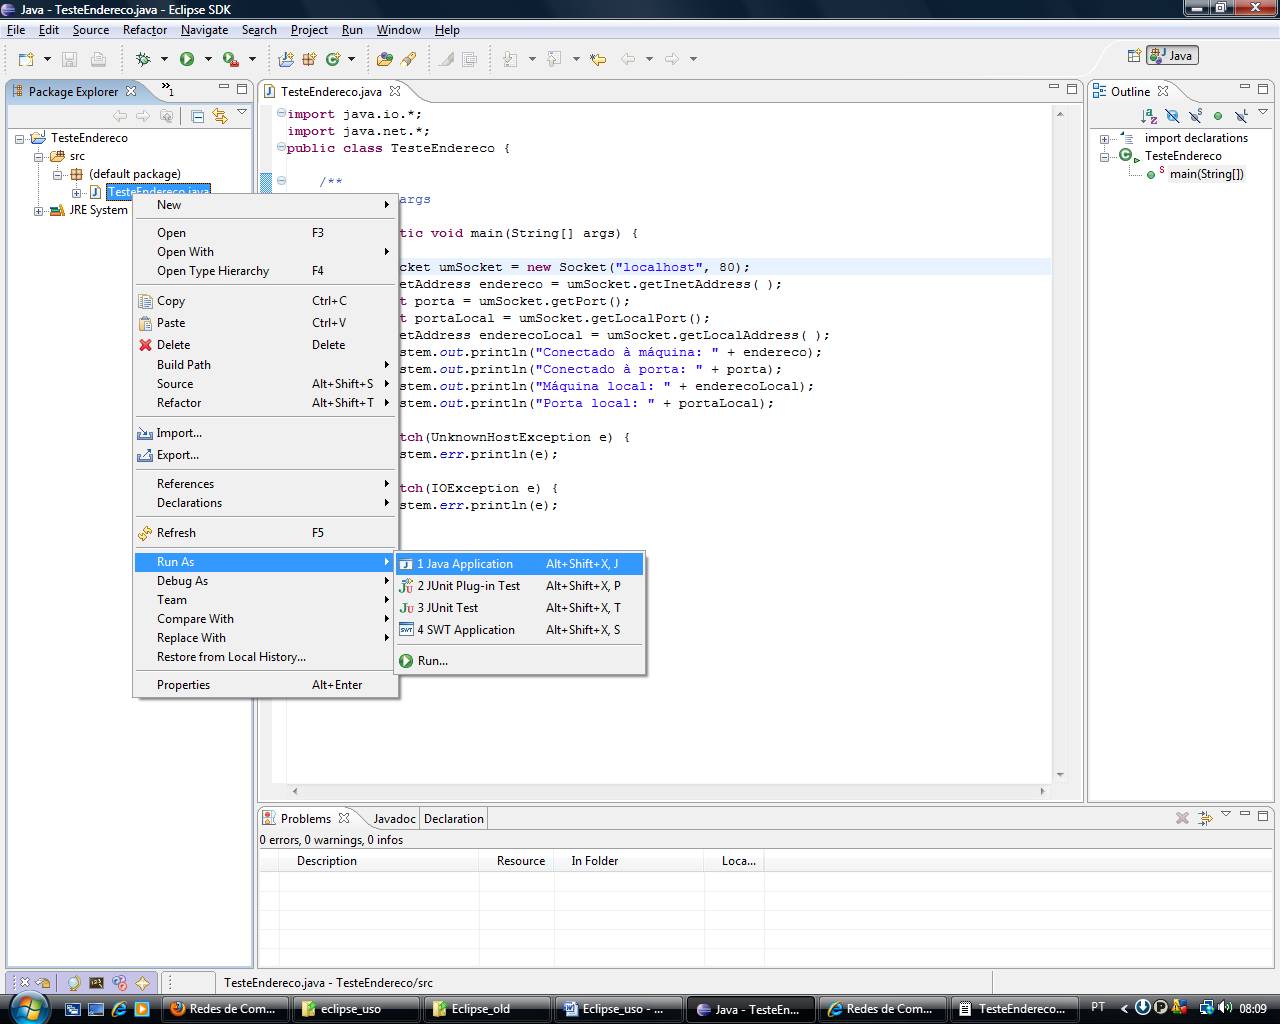Toggle Link with Editor in Package Explorer
Screen dimensions: 1280x1024
(220, 116)
